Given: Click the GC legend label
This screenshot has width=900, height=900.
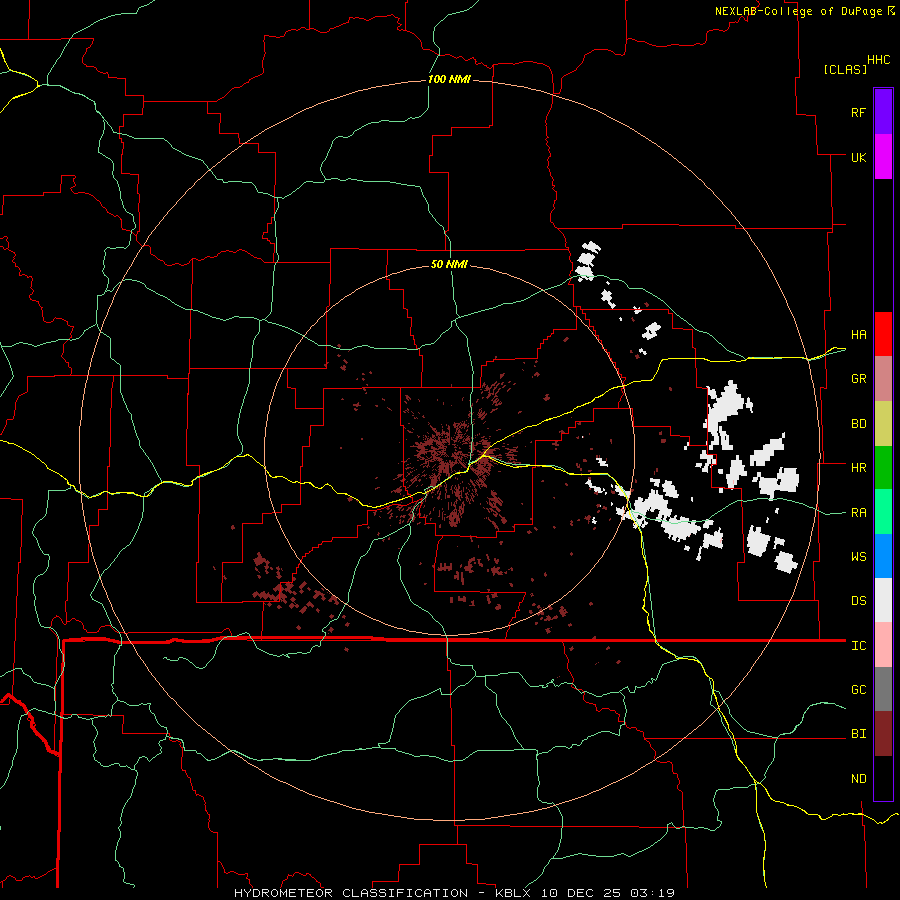Looking at the screenshot, I should (858, 690).
